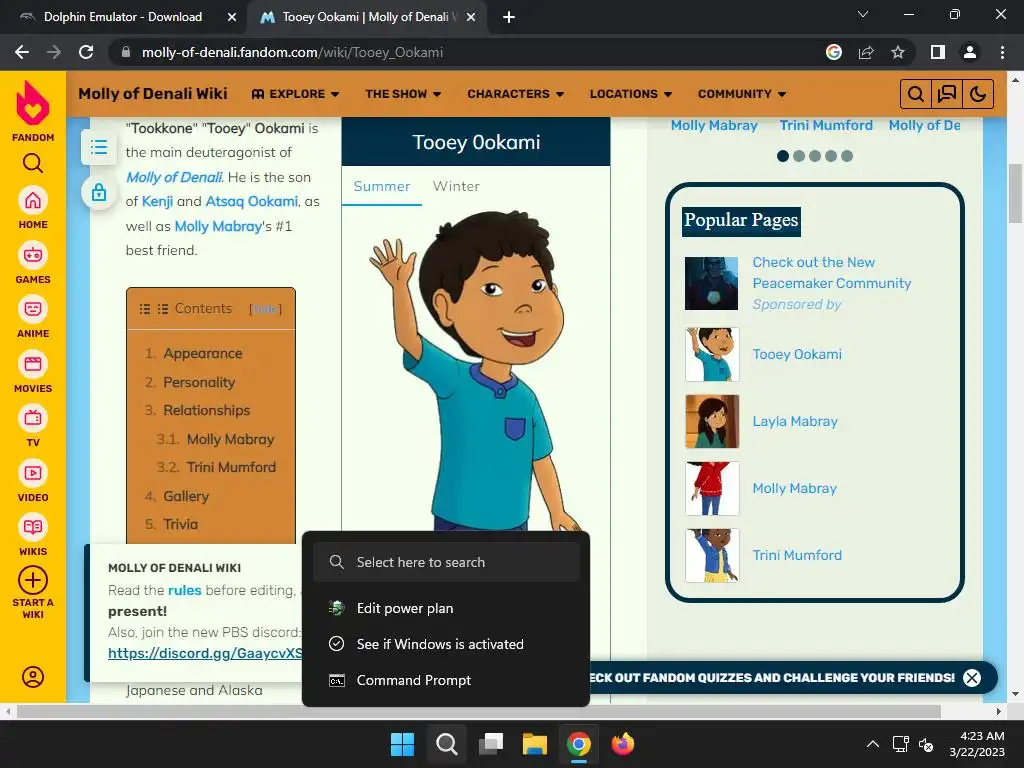Expand the Characters dropdown menu
The width and height of the screenshot is (1024, 768).
pyautogui.click(x=515, y=94)
